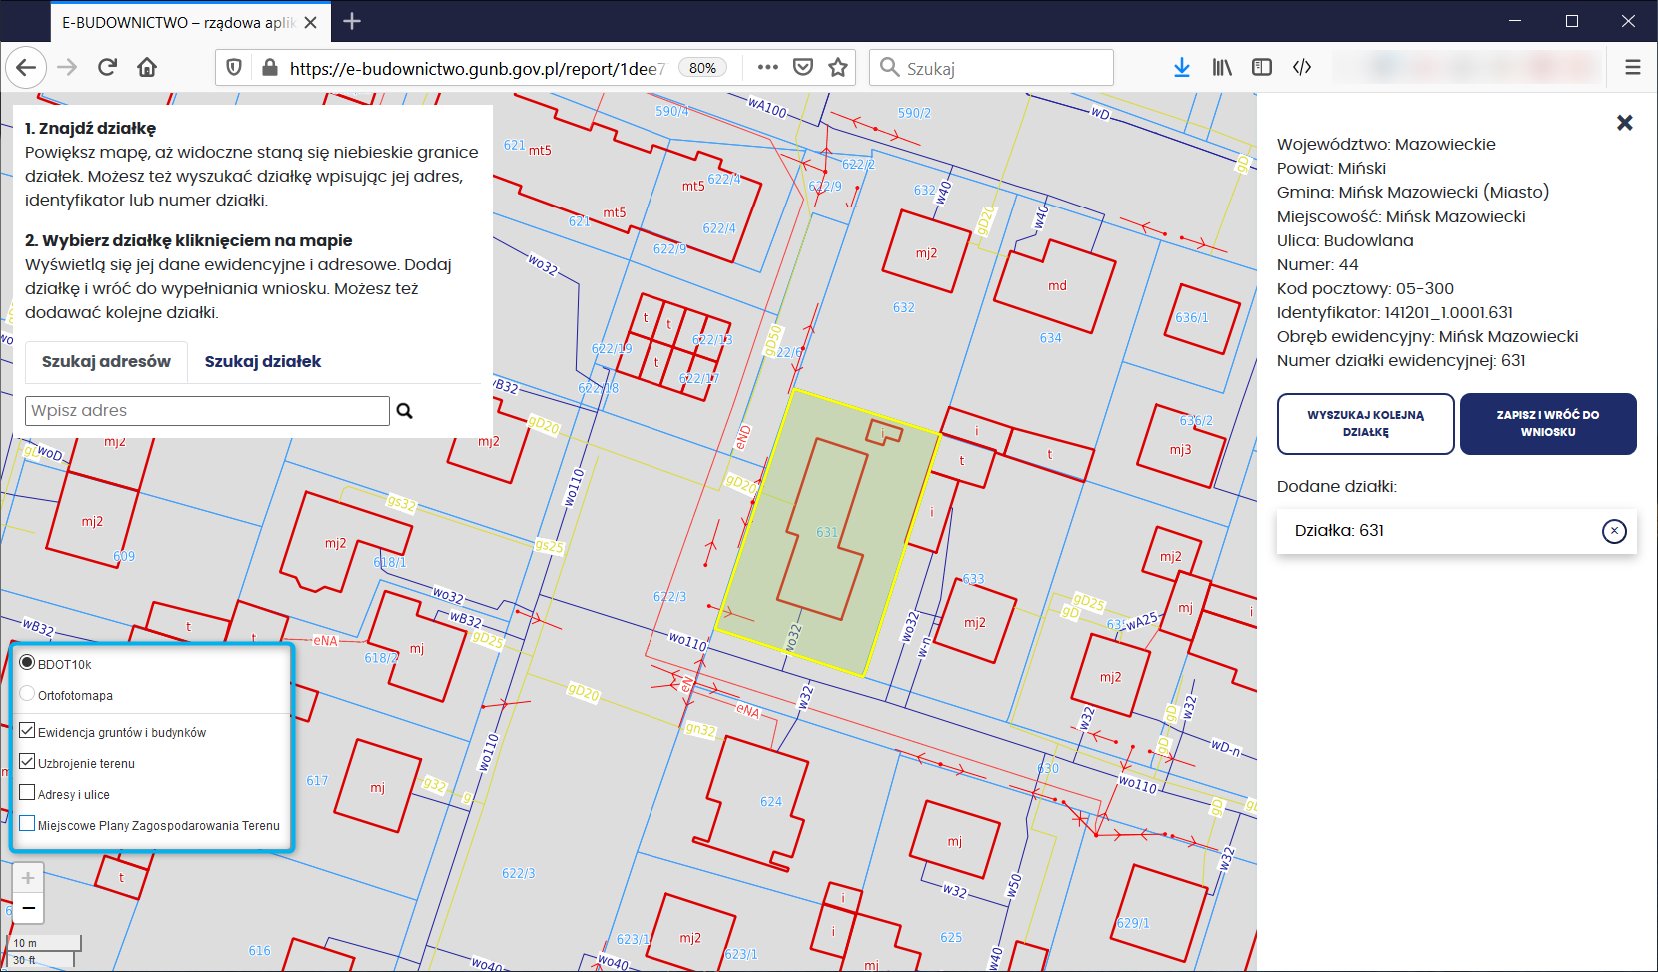
Task: Reload the page in browser
Action: point(108,68)
